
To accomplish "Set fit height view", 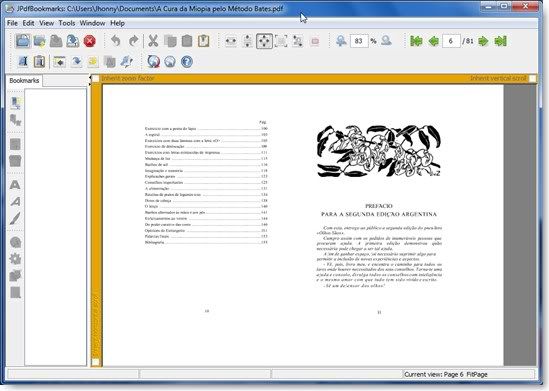I will coord(248,41).
